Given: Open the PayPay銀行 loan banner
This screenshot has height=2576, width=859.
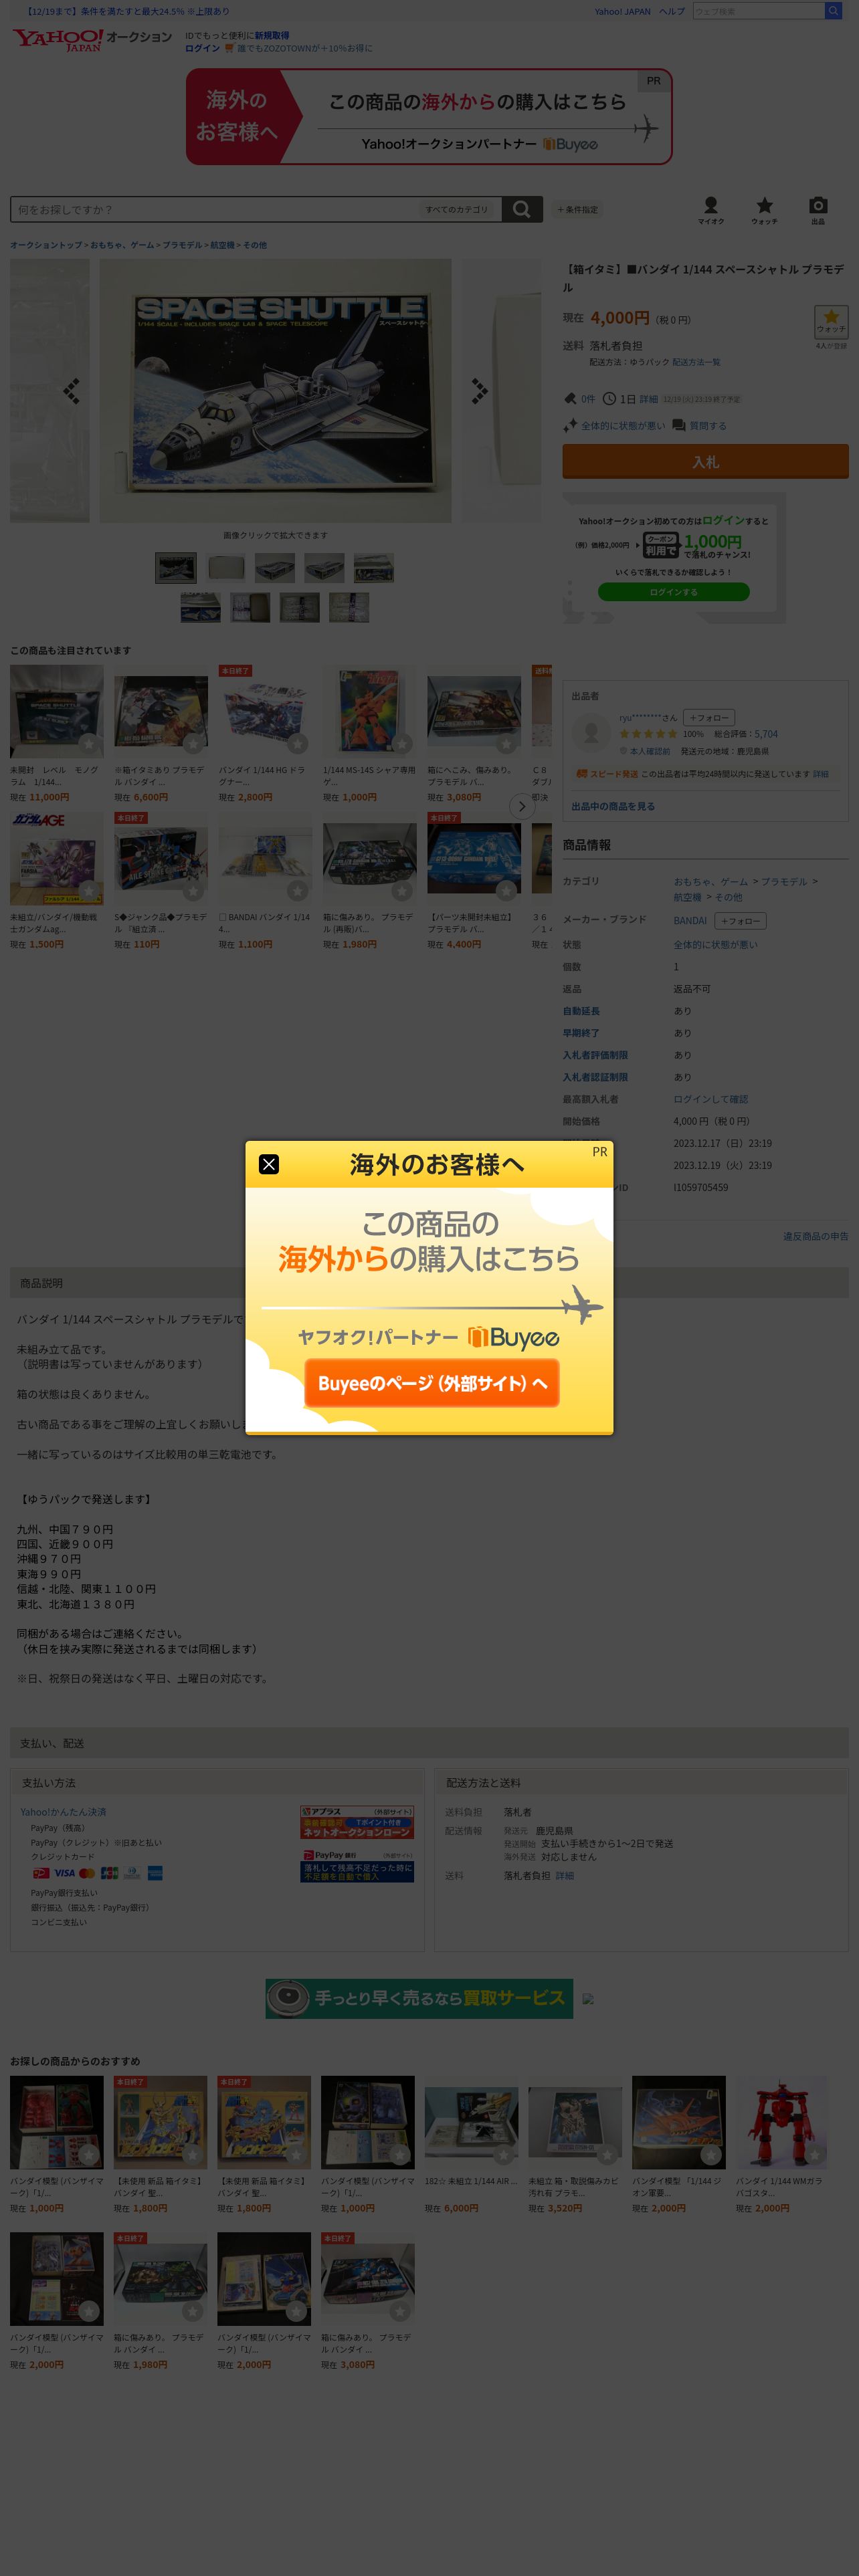Looking at the screenshot, I should coord(357,1866).
